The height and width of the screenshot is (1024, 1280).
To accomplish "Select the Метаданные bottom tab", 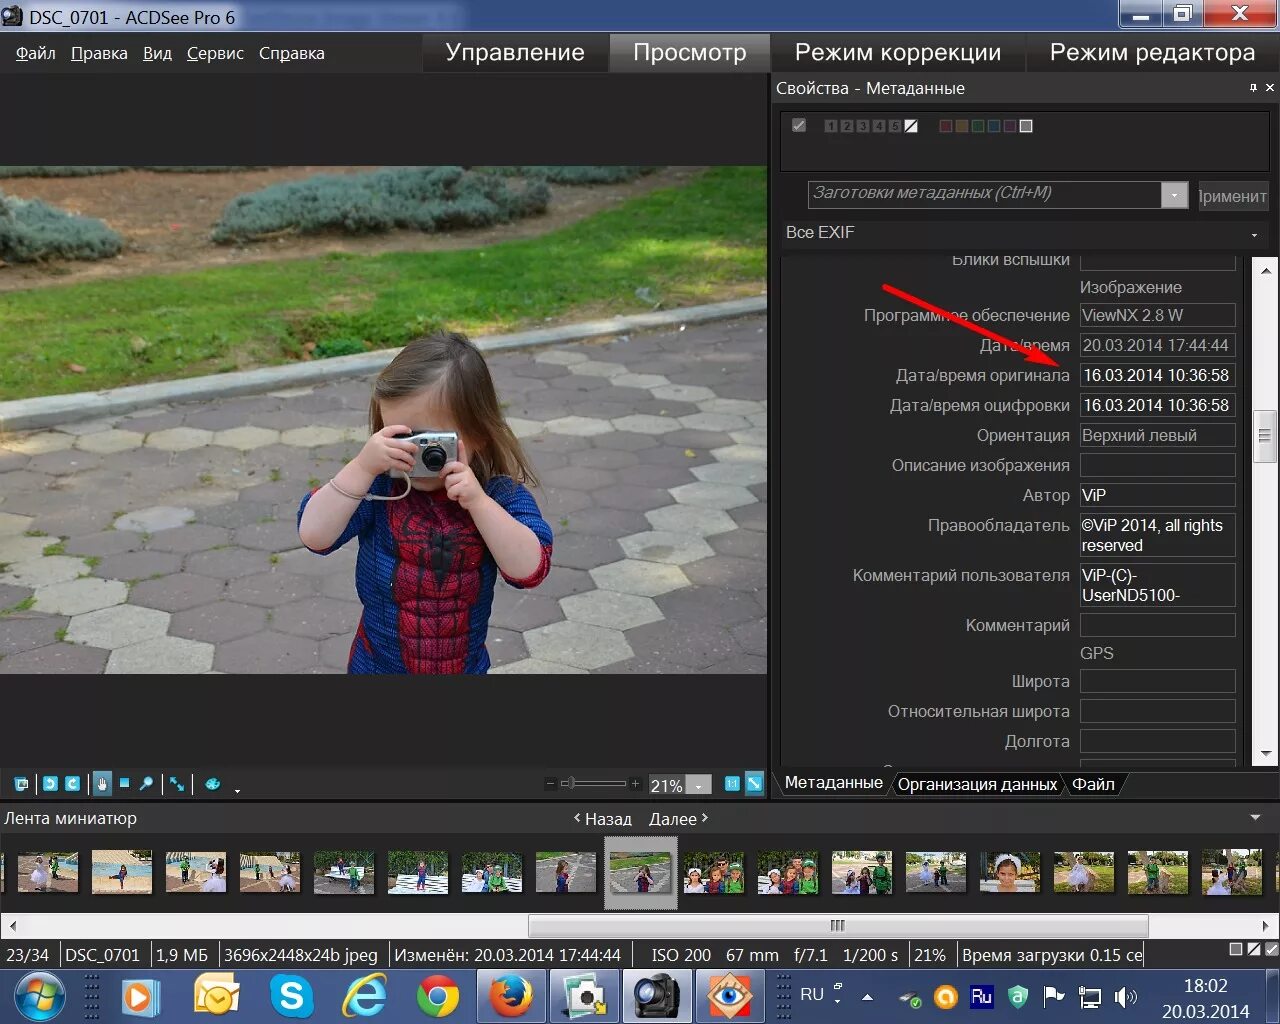I will pos(833,783).
